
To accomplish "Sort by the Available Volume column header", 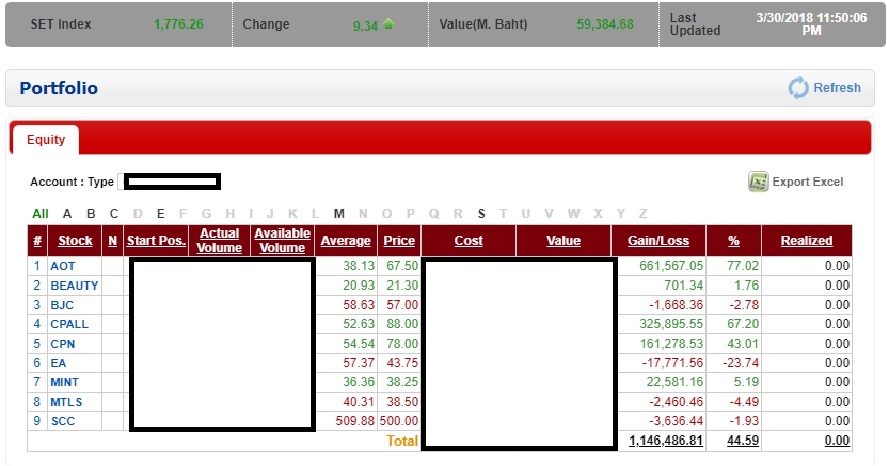I will coord(282,240).
